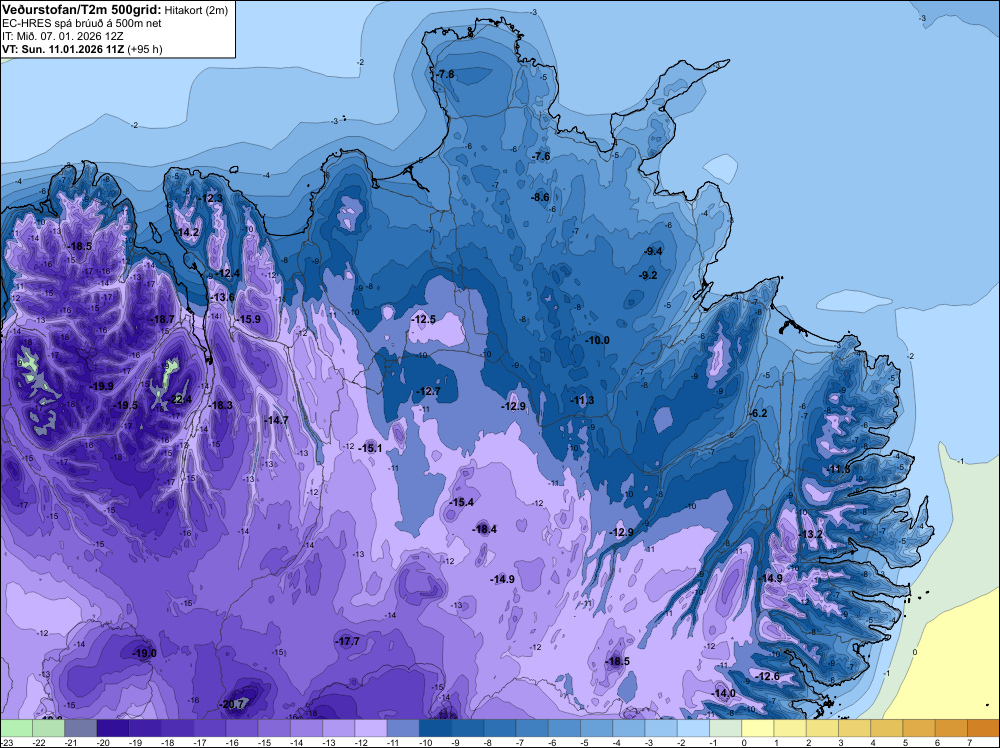Click the -12.5 temperature label
Viewport: 1000px width, 748px height.
423,319
